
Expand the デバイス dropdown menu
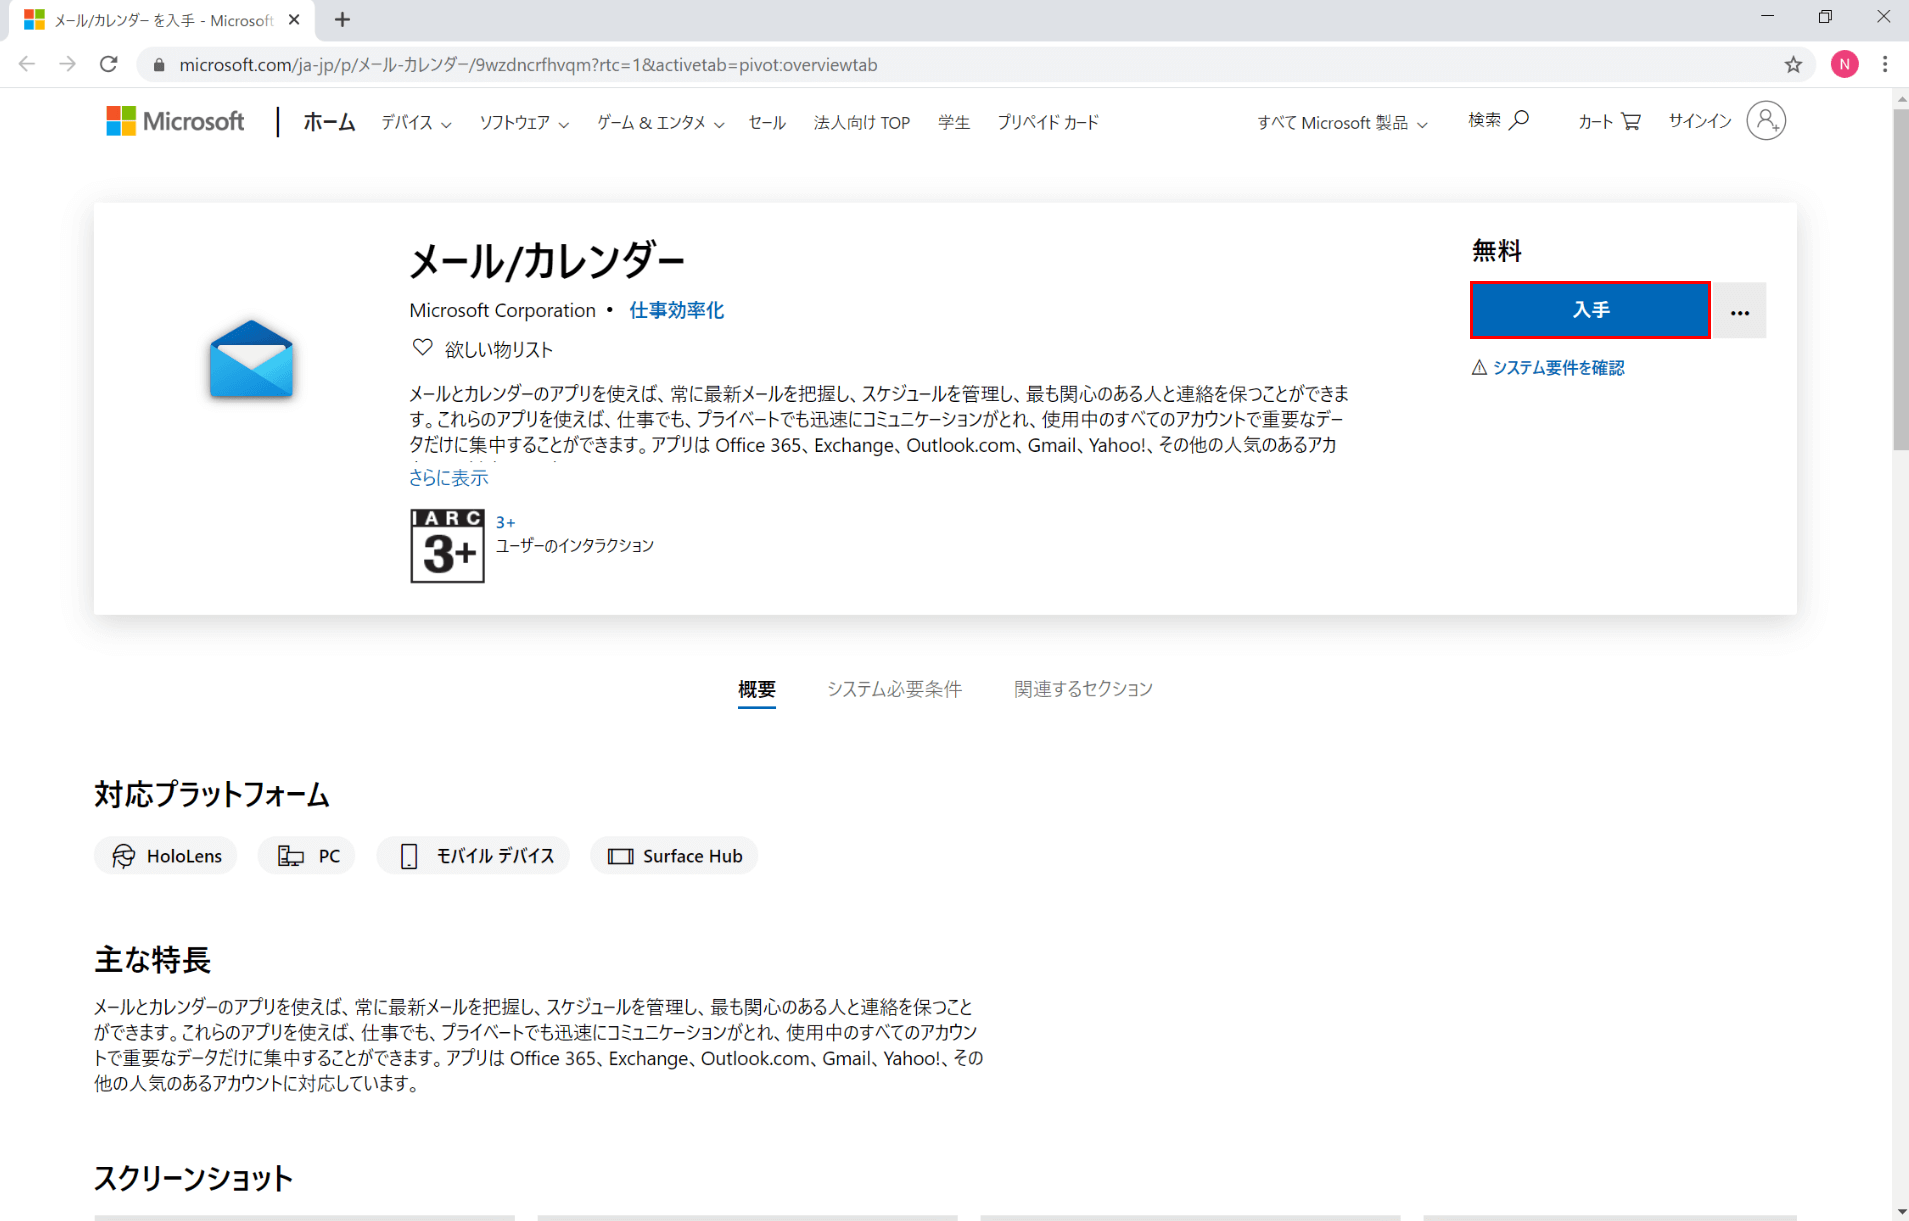tap(416, 123)
